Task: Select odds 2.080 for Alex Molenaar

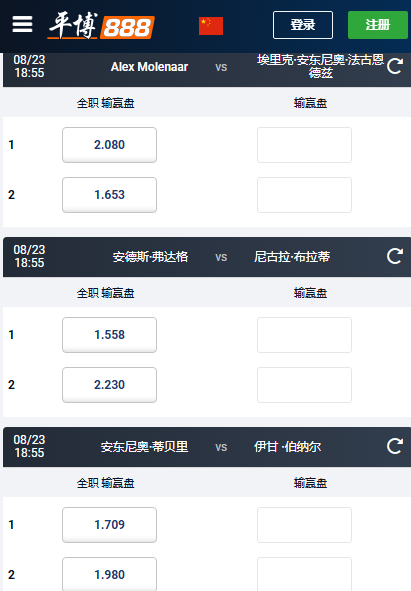Action: pos(109,145)
